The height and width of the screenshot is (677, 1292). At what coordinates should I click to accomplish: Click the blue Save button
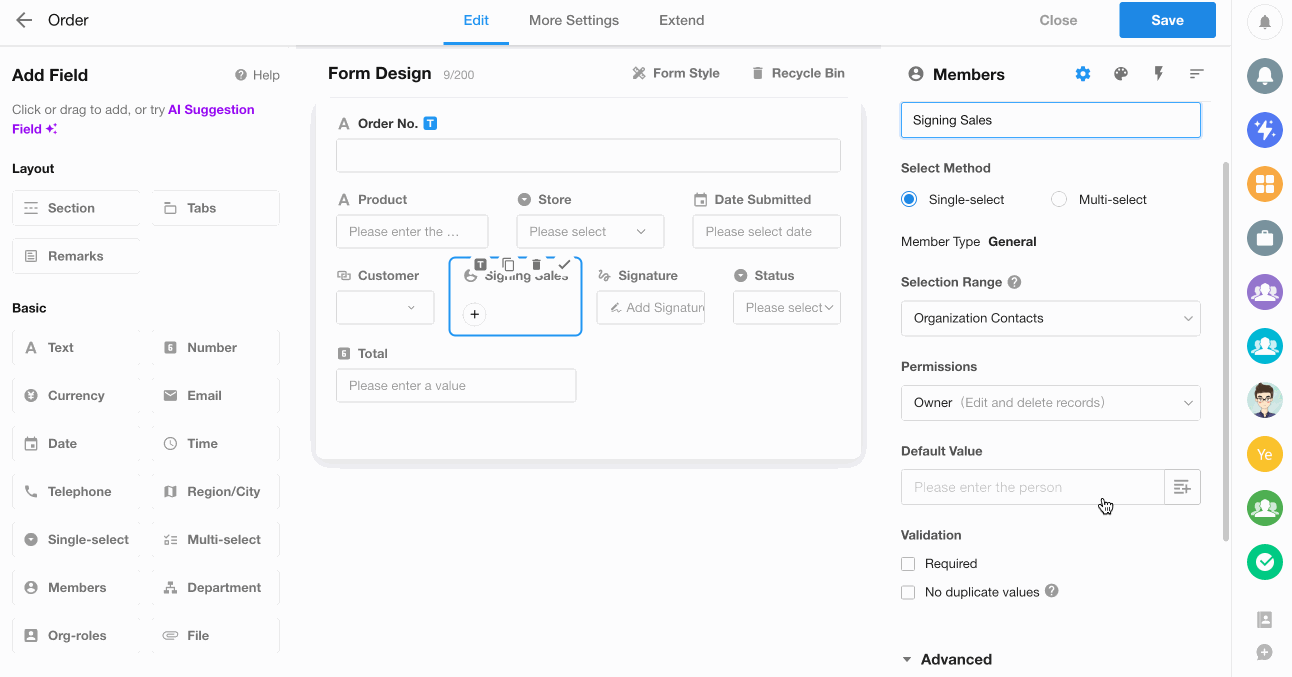pos(1167,20)
